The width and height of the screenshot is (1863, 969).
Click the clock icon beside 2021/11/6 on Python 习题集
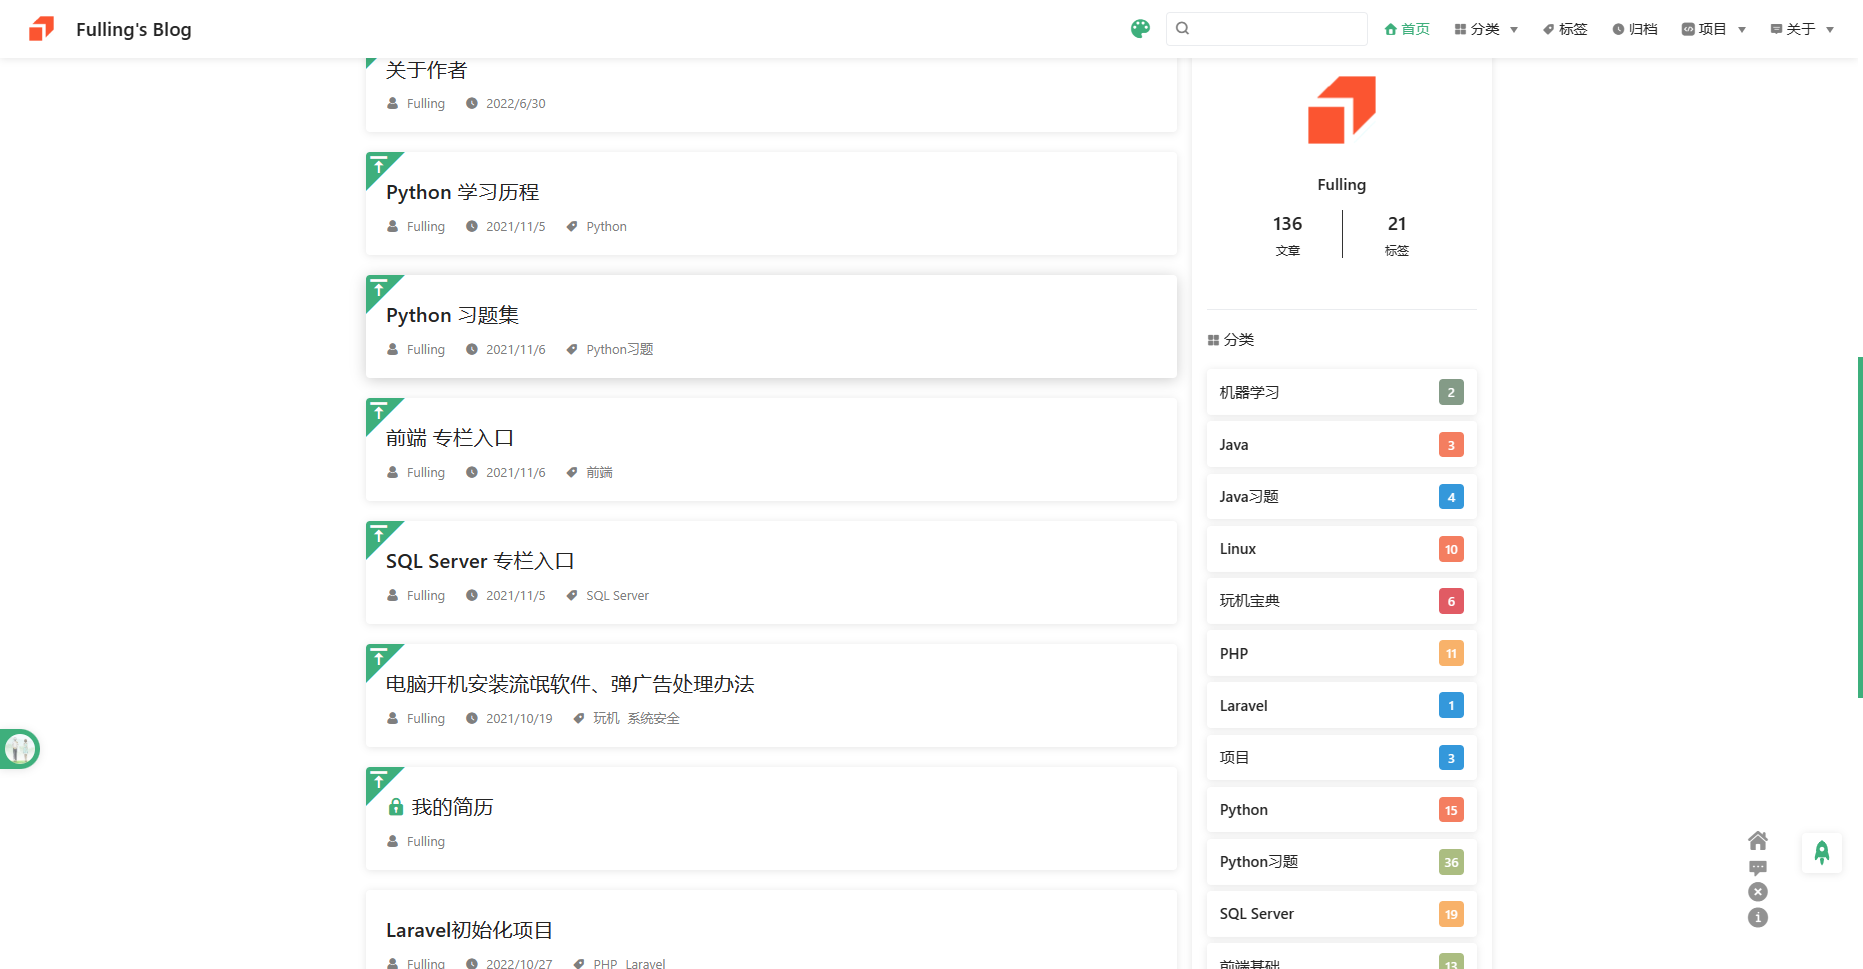click(x=472, y=349)
